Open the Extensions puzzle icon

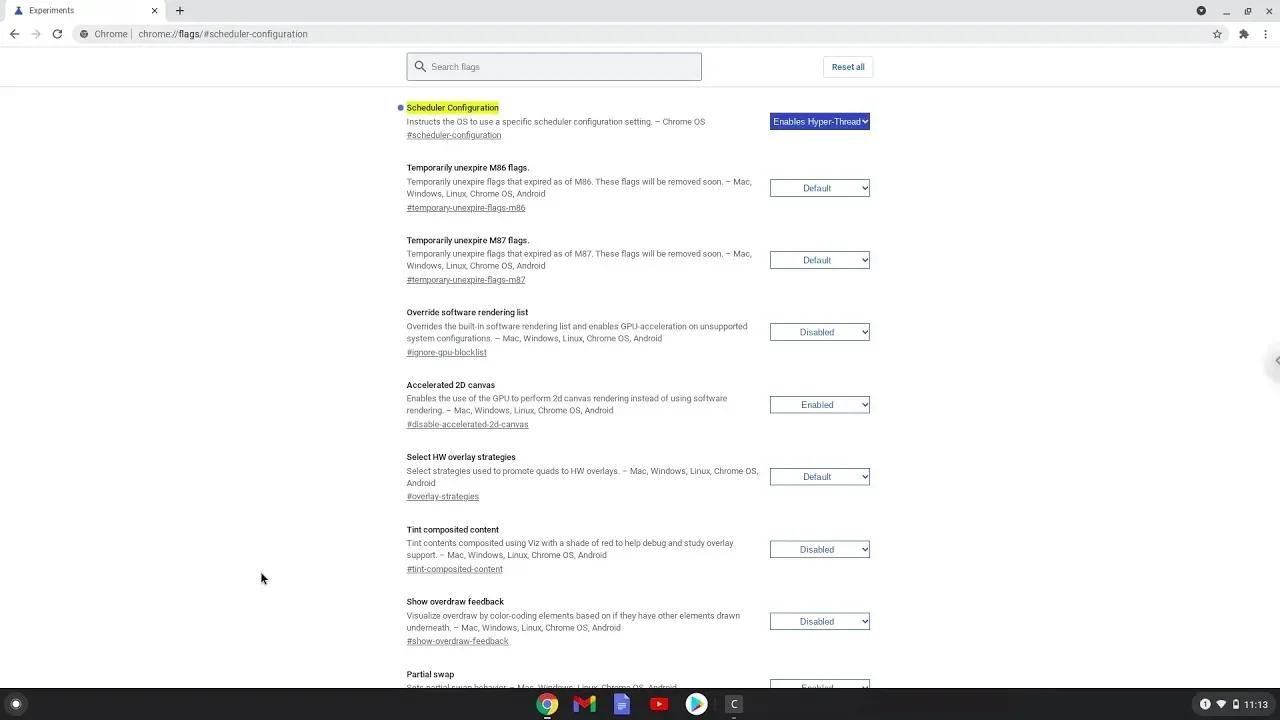(x=1244, y=34)
